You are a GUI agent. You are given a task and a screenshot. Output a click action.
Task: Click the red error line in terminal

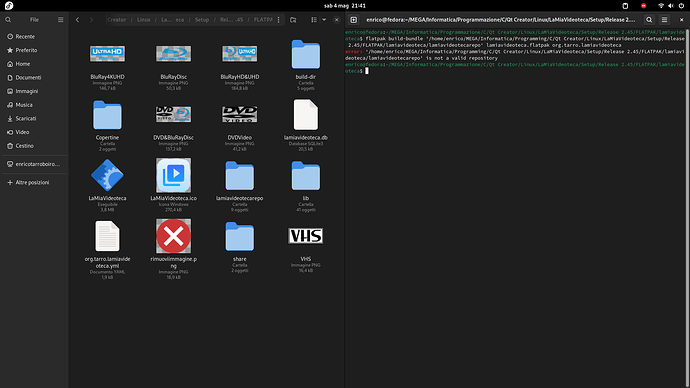pos(515,55)
